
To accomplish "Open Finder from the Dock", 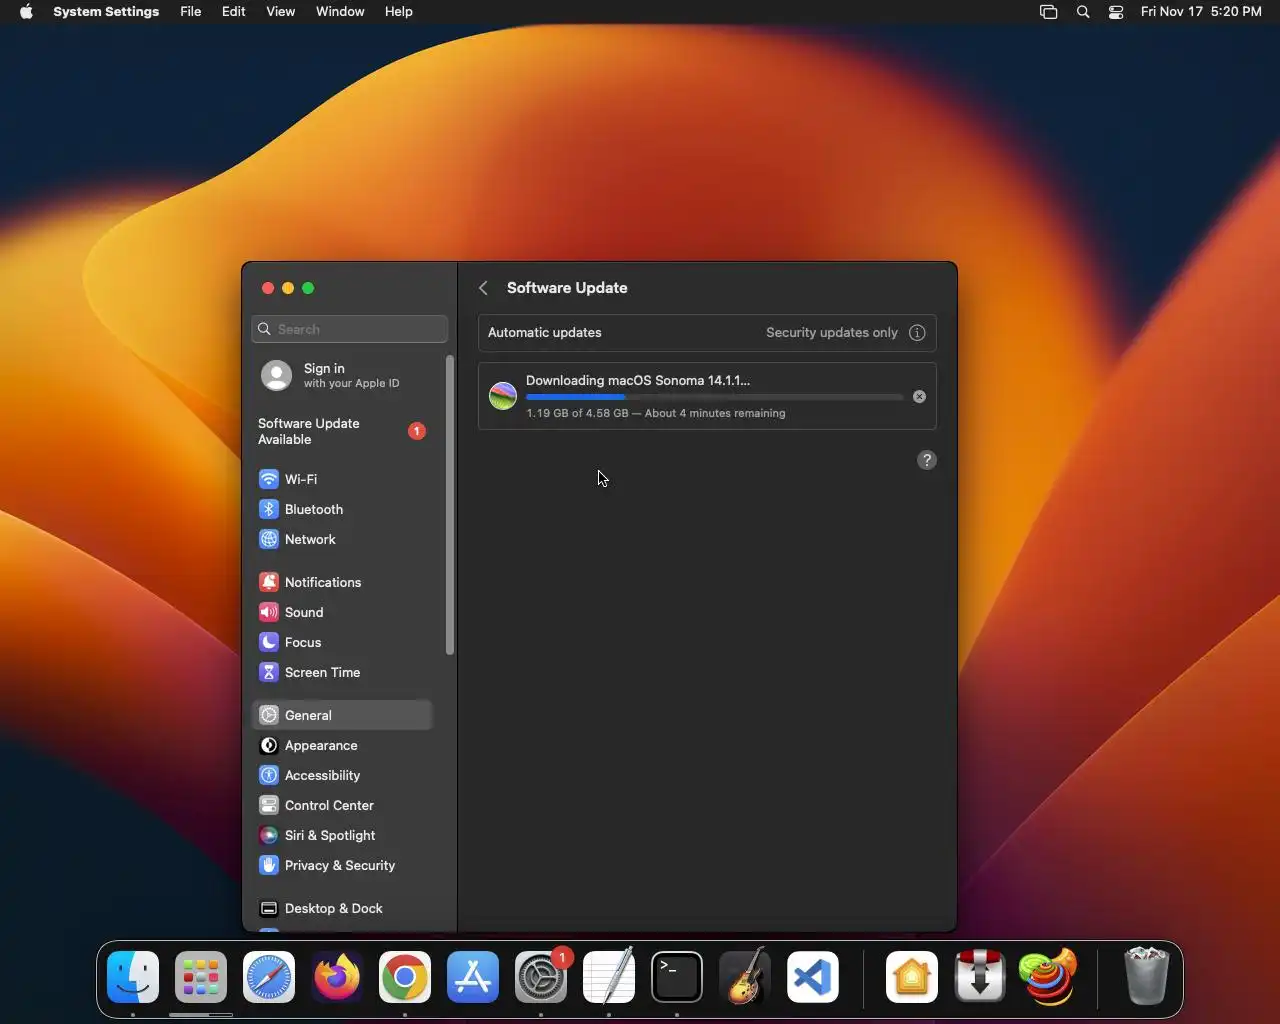I will click(x=133, y=977).
